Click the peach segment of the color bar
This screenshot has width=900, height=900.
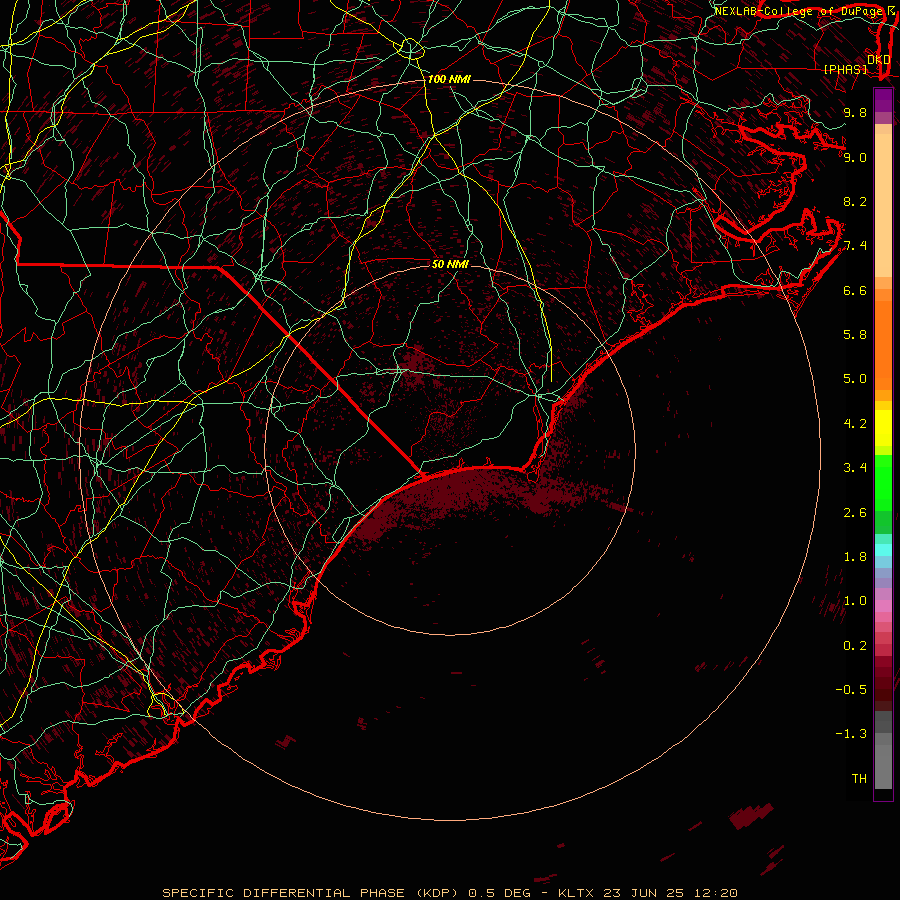[x=883, y=207]
